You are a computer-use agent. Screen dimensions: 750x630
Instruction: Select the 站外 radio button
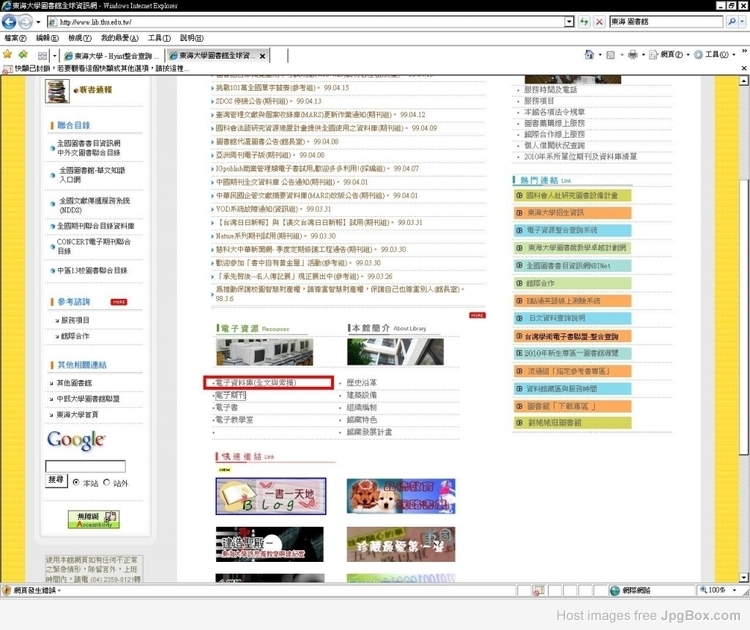(x=106, y=482)
